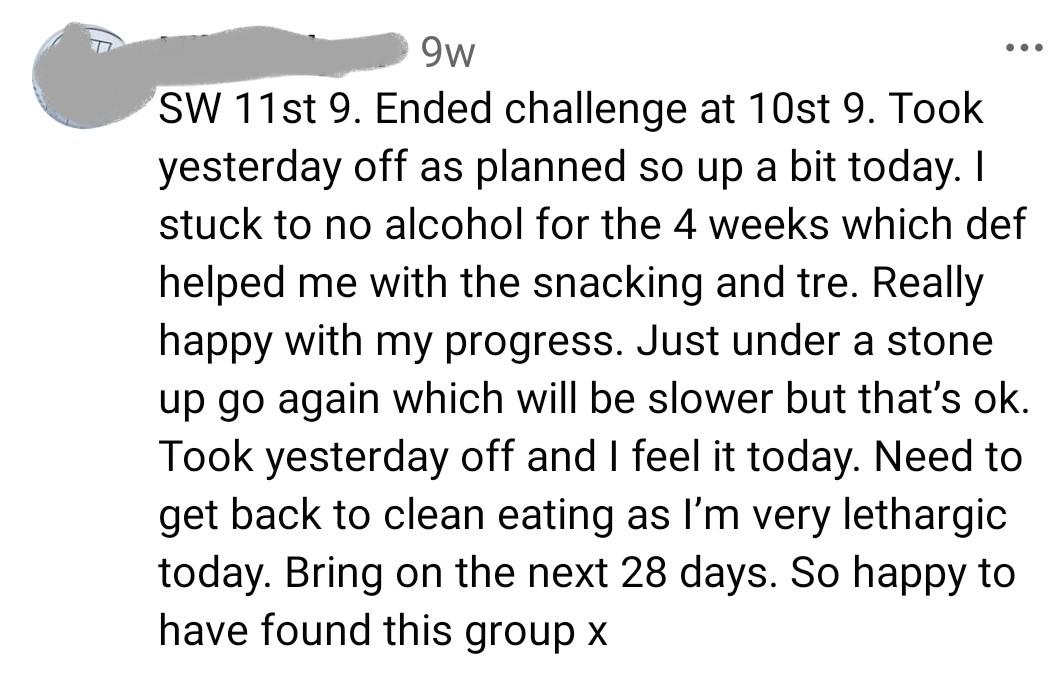
Task: Click the line 'stuck to no alcohol'
Action: point(592,225)
